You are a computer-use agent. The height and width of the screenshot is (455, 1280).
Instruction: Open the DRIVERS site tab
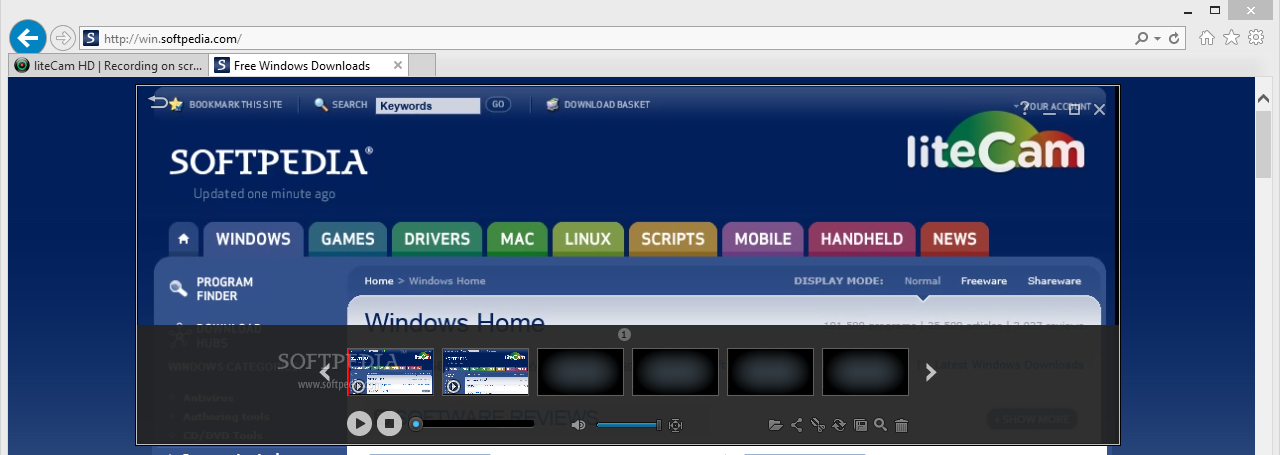[x=437, y=239]
